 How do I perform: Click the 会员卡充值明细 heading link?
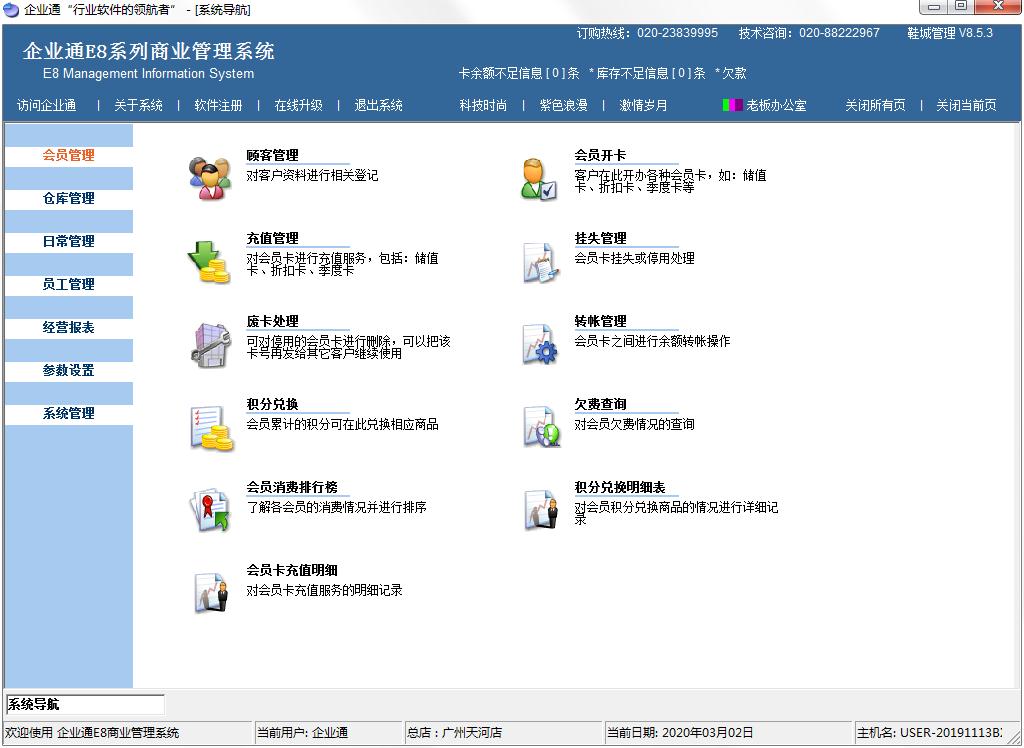pos(292,570)
